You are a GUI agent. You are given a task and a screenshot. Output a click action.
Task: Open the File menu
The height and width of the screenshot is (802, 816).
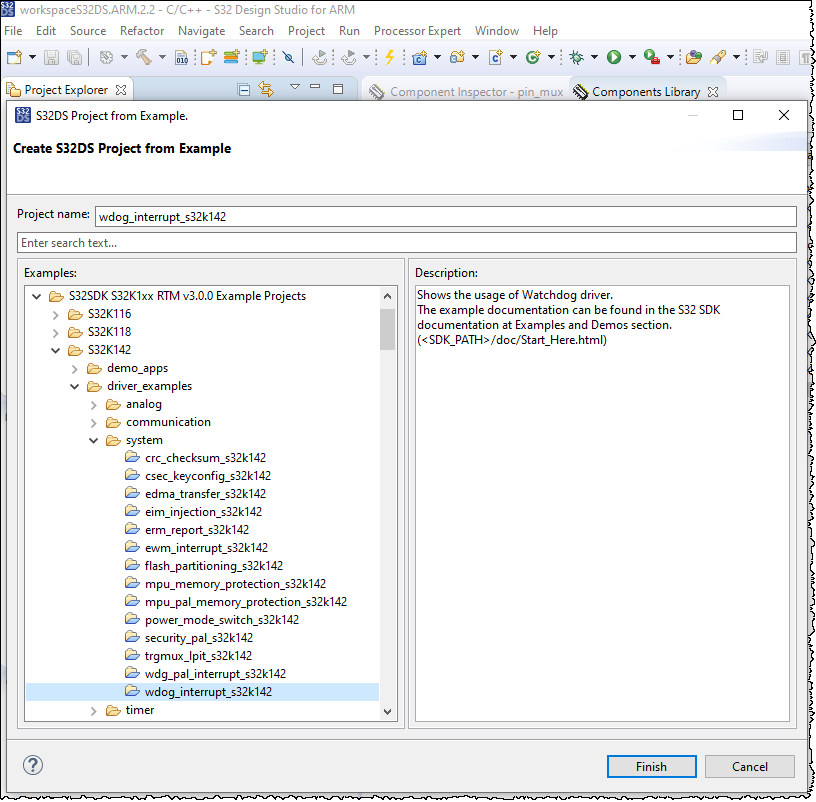click(x=13, y=31)
